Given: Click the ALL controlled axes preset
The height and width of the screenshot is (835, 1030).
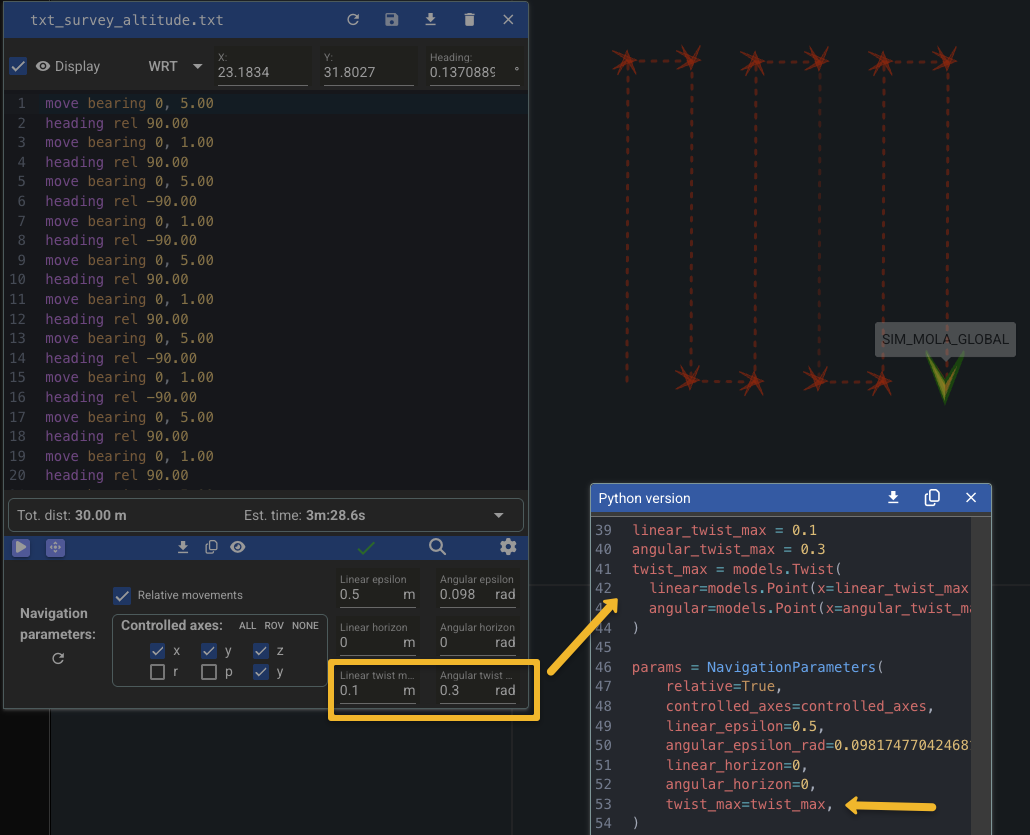Looking at the screenshot, I should pyautogui.click(x=247, y=626).
